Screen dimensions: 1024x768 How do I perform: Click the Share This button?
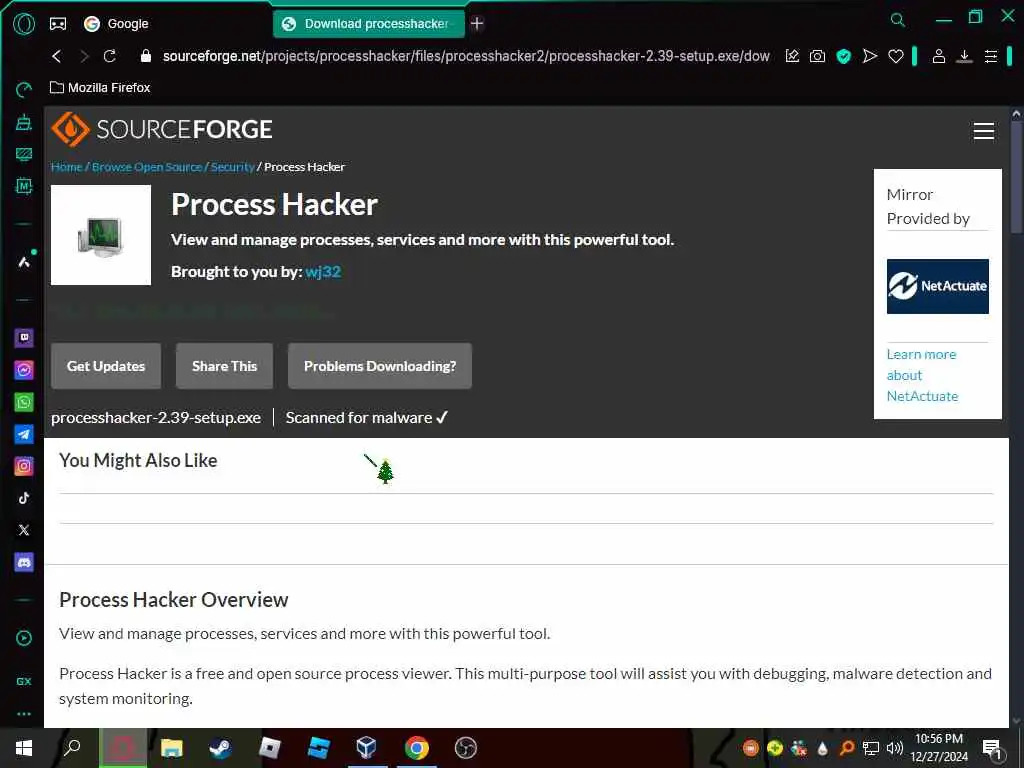(225, 366)
